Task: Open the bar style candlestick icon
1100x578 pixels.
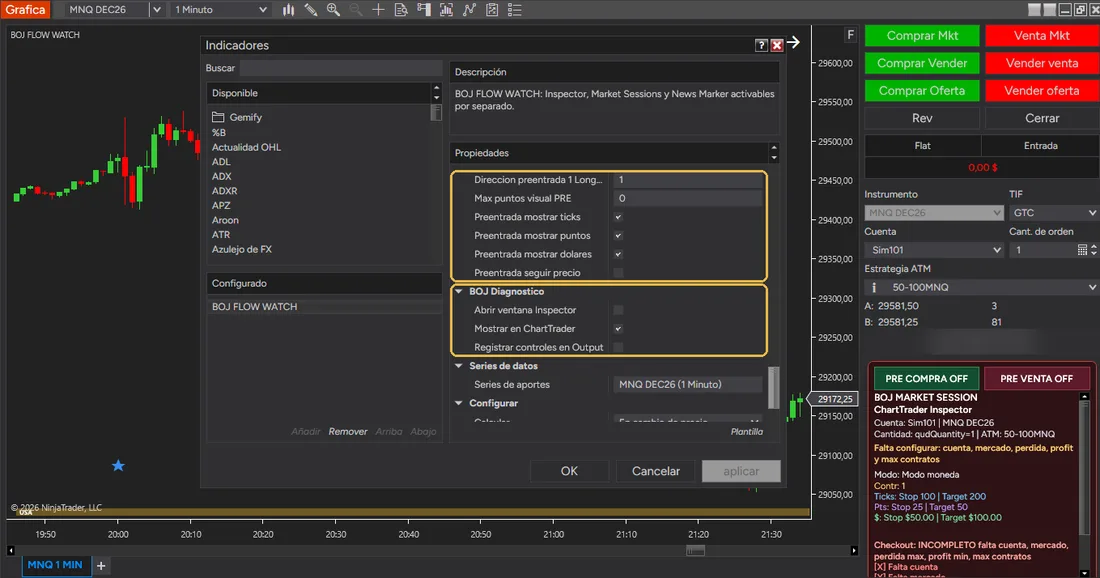Action: coord(288,10)
